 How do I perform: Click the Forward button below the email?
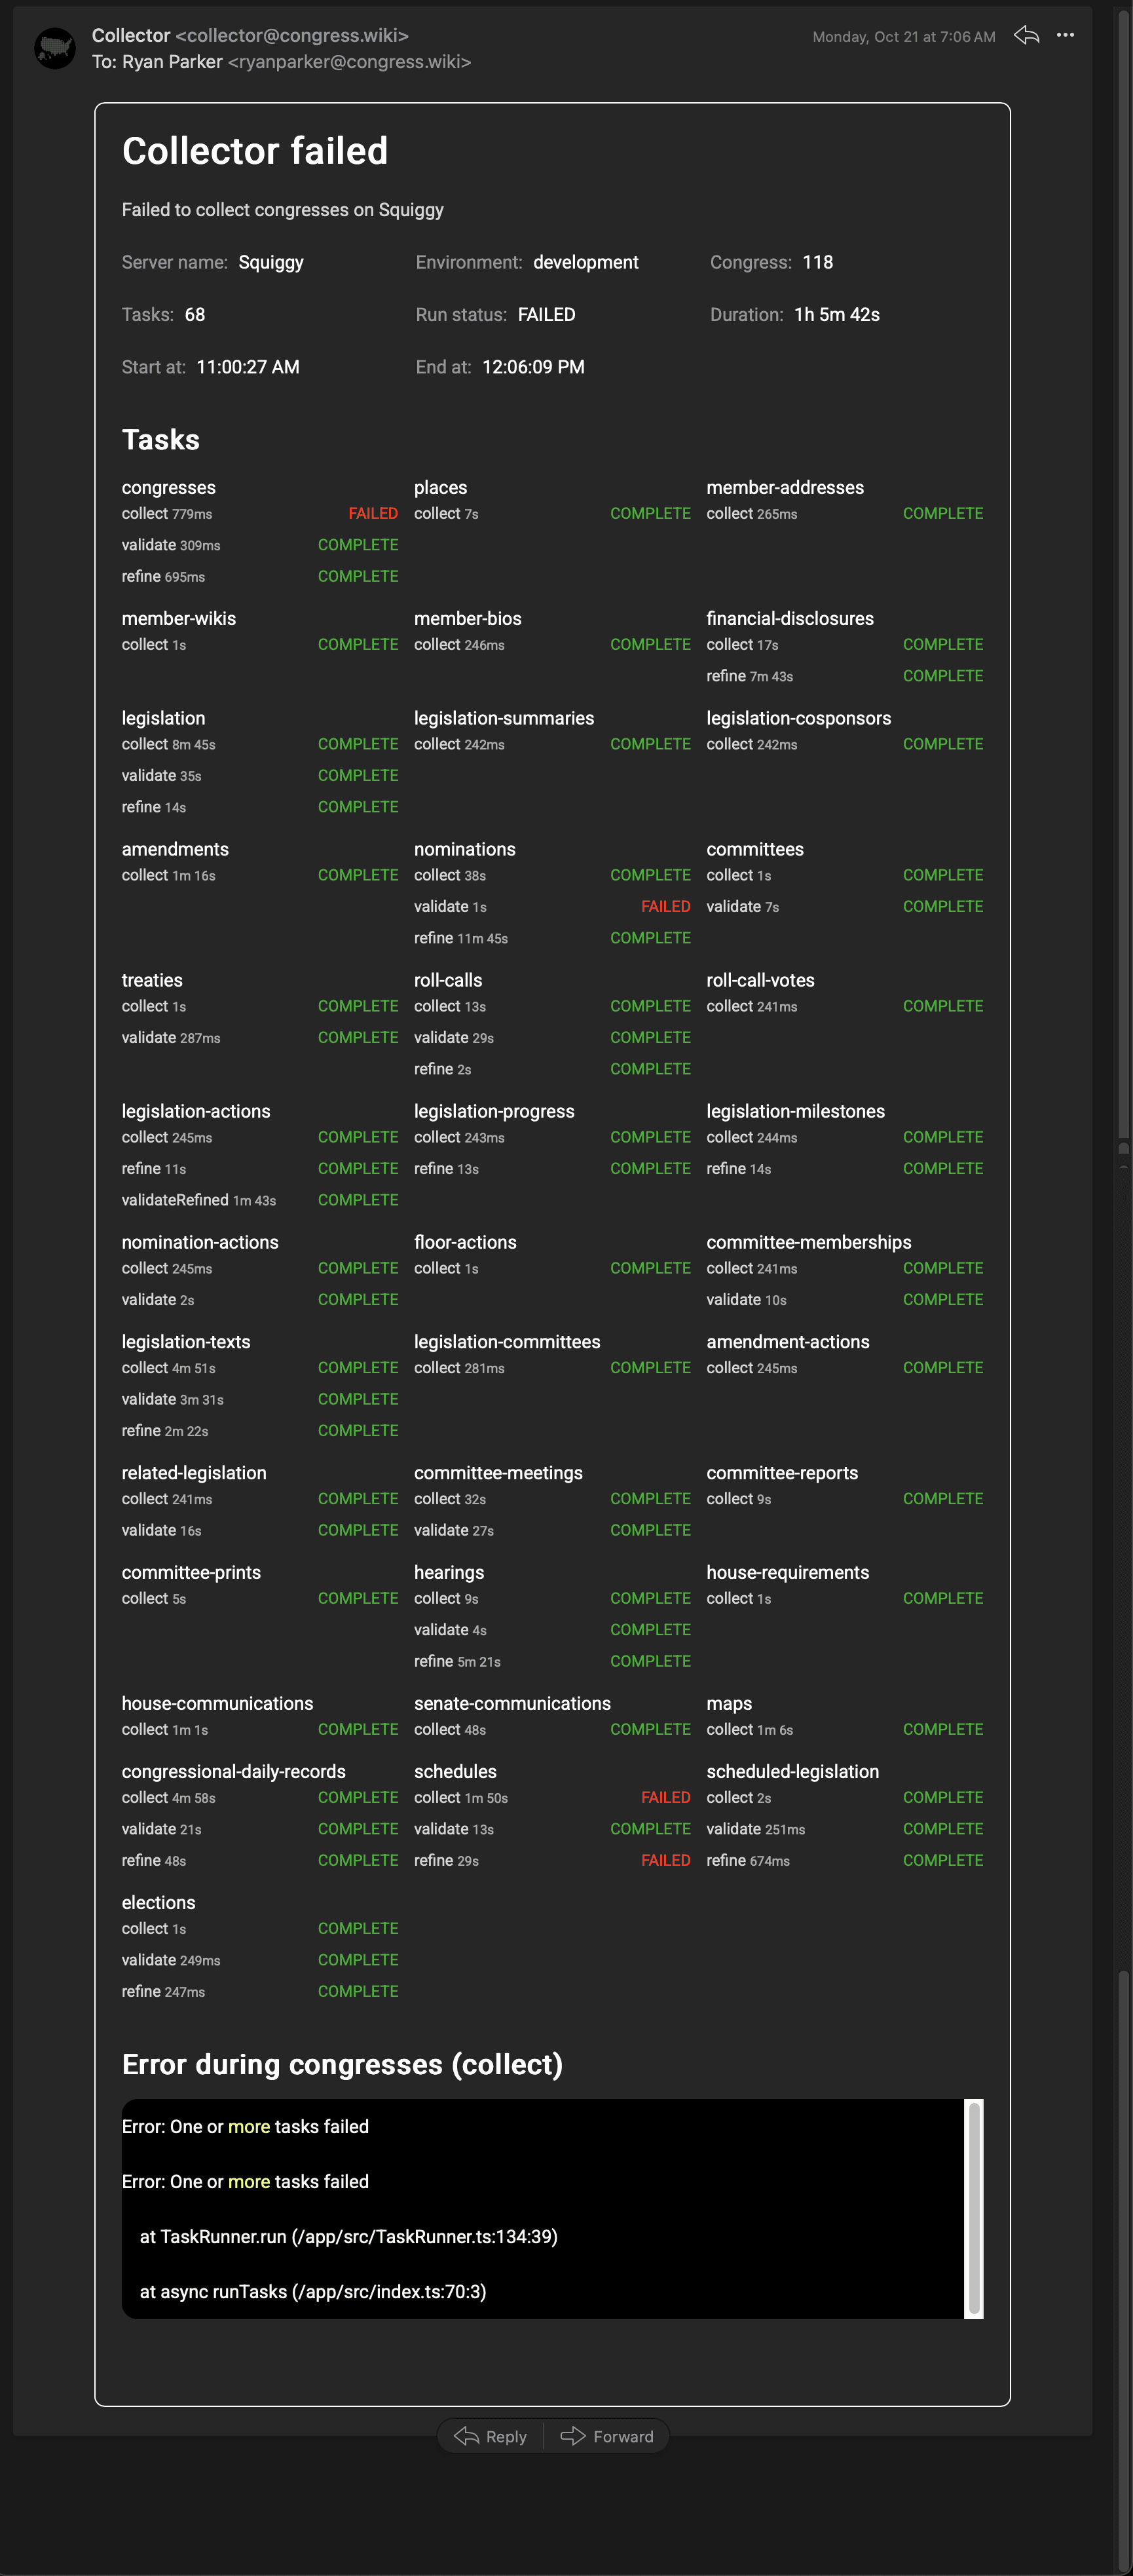tap(607, 2436)
